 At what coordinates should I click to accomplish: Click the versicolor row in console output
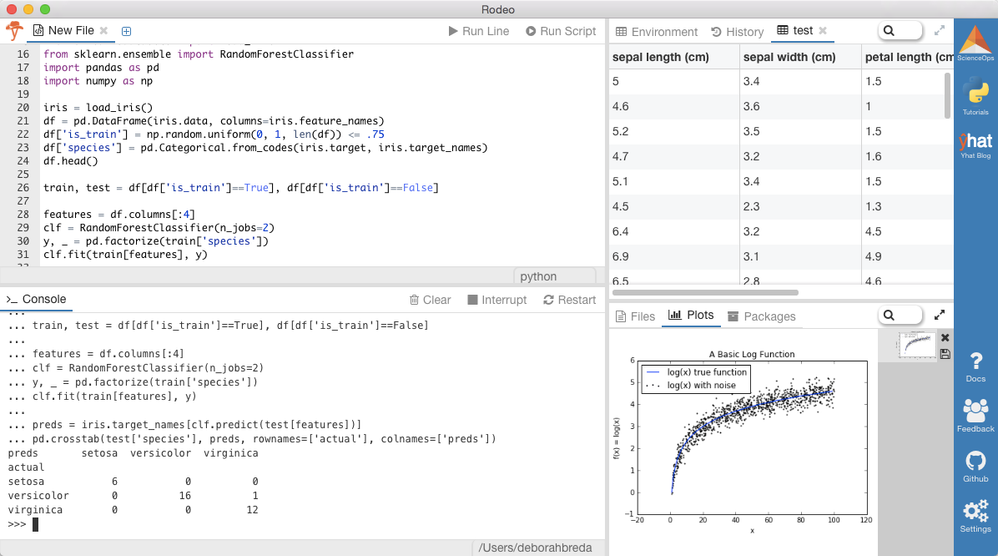(133, 496)
